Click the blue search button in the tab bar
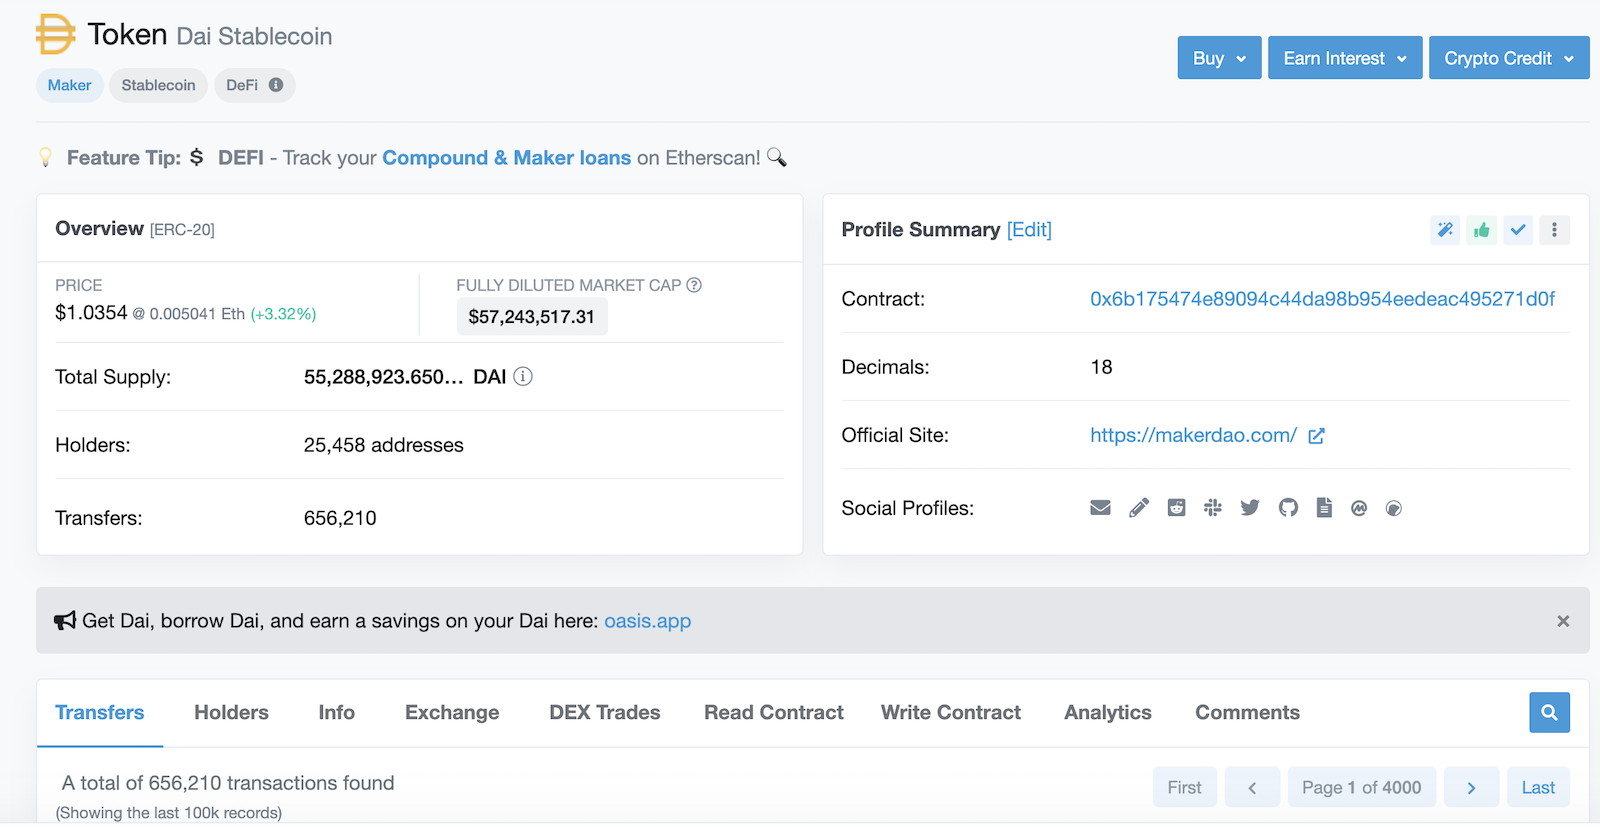1600x827 pixels. tap(1549, 712)
